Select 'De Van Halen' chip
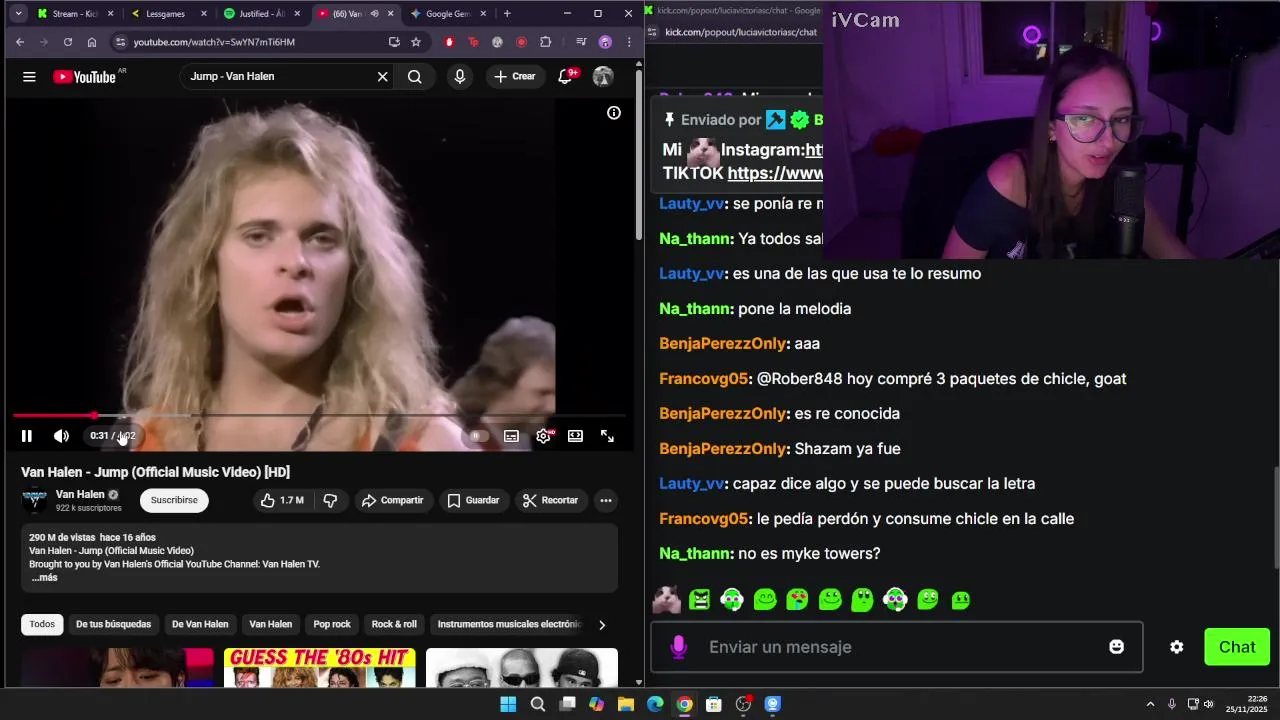This screenshot has width=1280, height=720. point(200,624)
